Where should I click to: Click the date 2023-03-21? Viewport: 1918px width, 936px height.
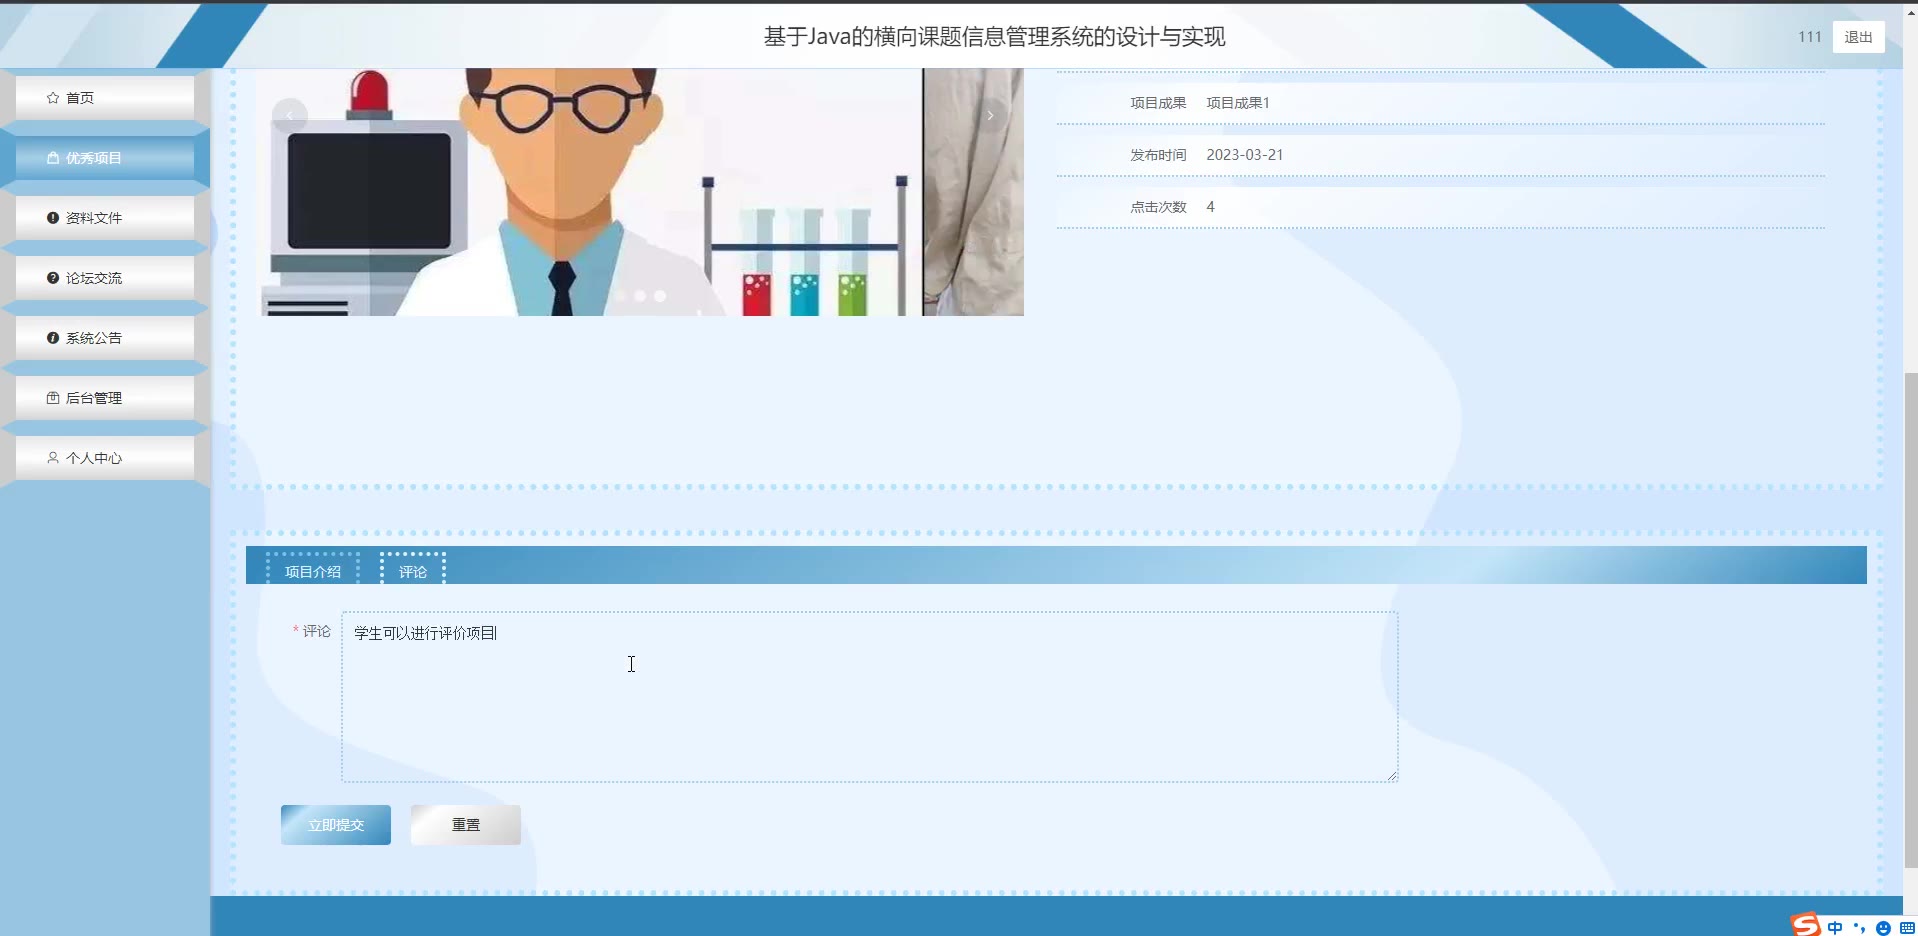[1245, 155]
